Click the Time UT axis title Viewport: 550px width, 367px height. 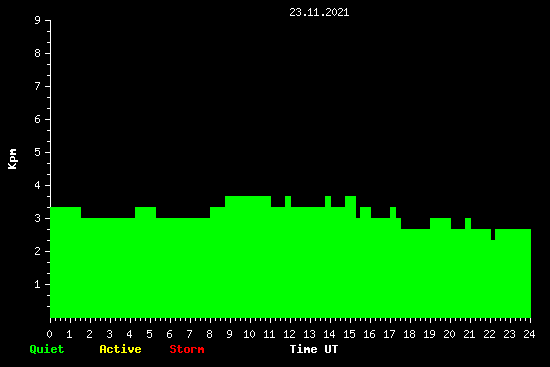coord(314,349)
